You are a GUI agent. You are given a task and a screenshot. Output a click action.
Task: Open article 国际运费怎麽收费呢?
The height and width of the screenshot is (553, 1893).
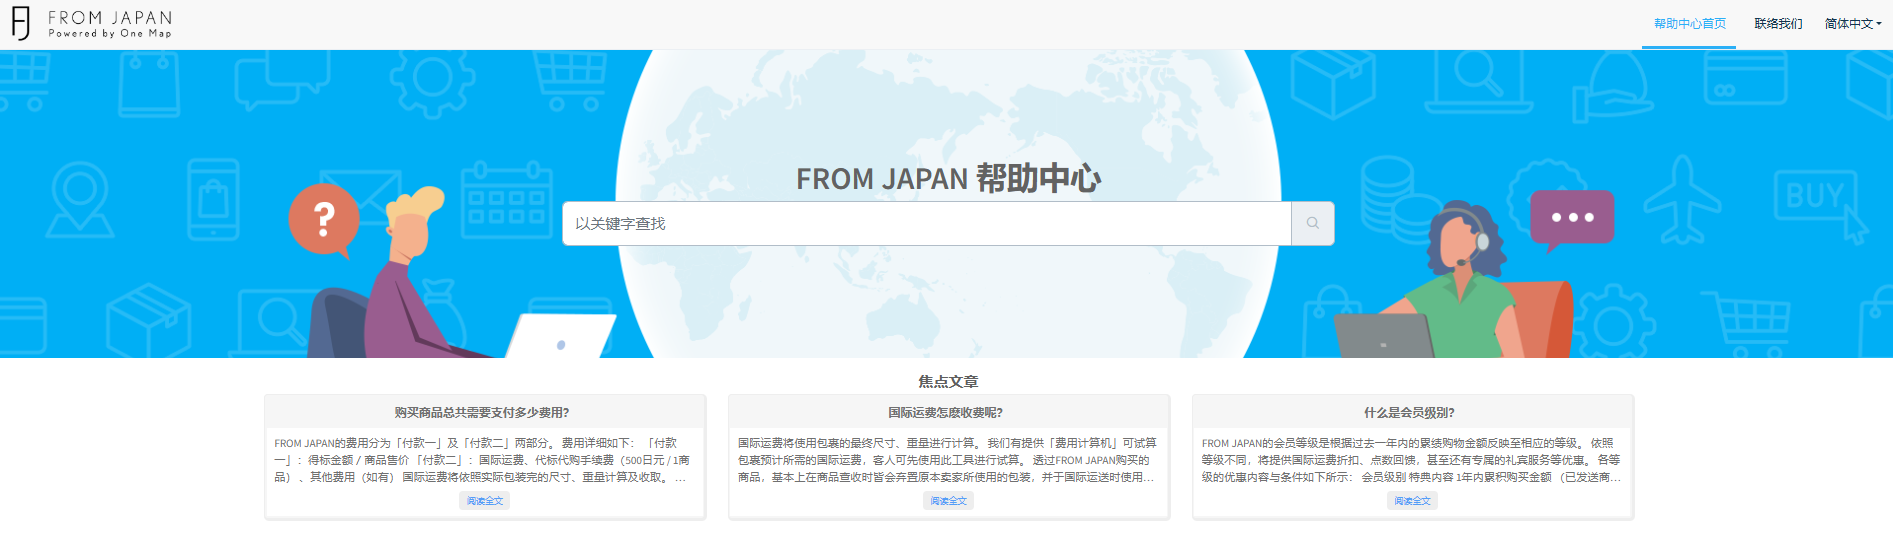(946, 412)
